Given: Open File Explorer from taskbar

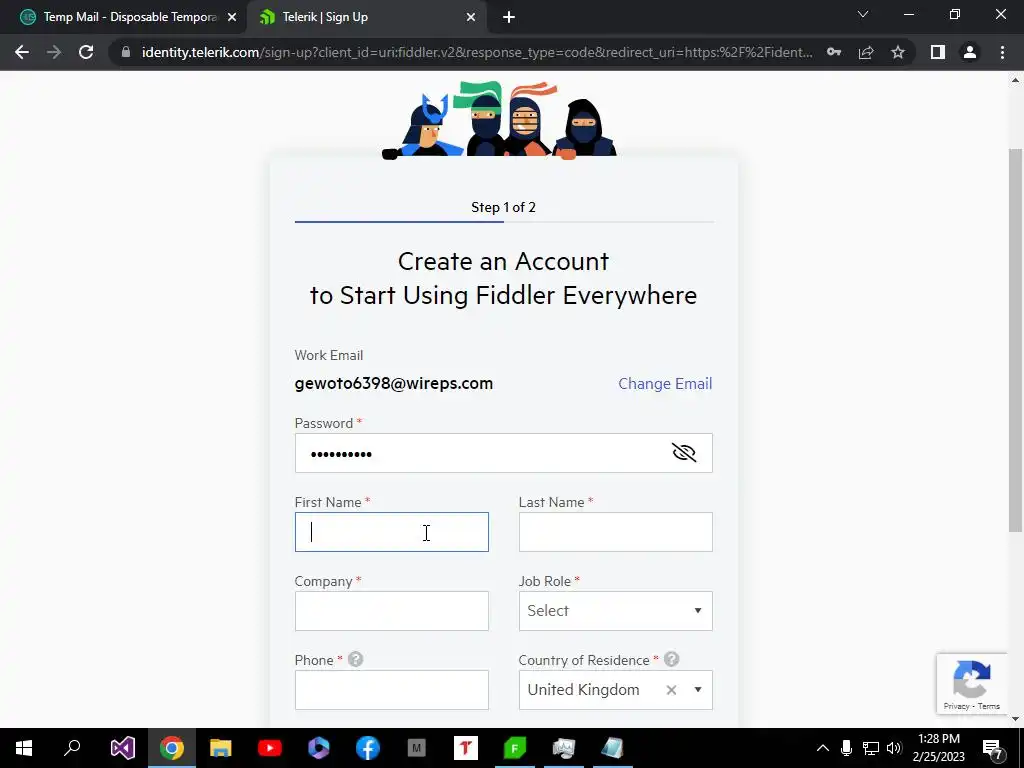Looking at the screenshot, I should [x=221, y=748].
